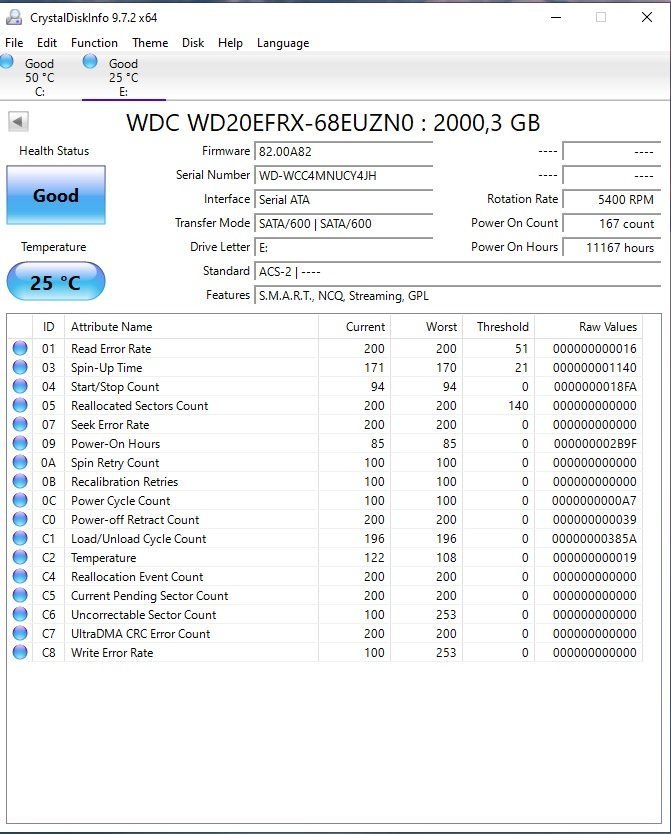Click the Good health status button

(x=56, y=195)
